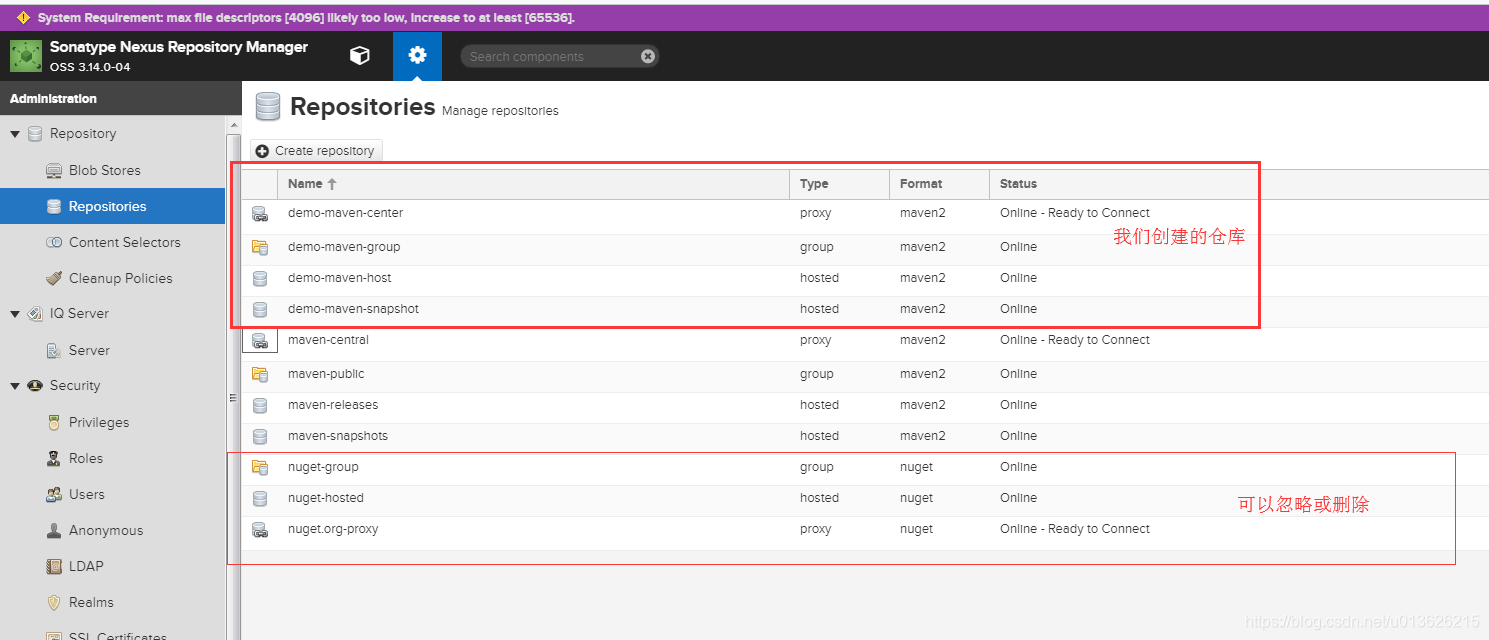Clear the search components field
The height and width of the screenshot is (640, 1489).
tap(648, 56)
